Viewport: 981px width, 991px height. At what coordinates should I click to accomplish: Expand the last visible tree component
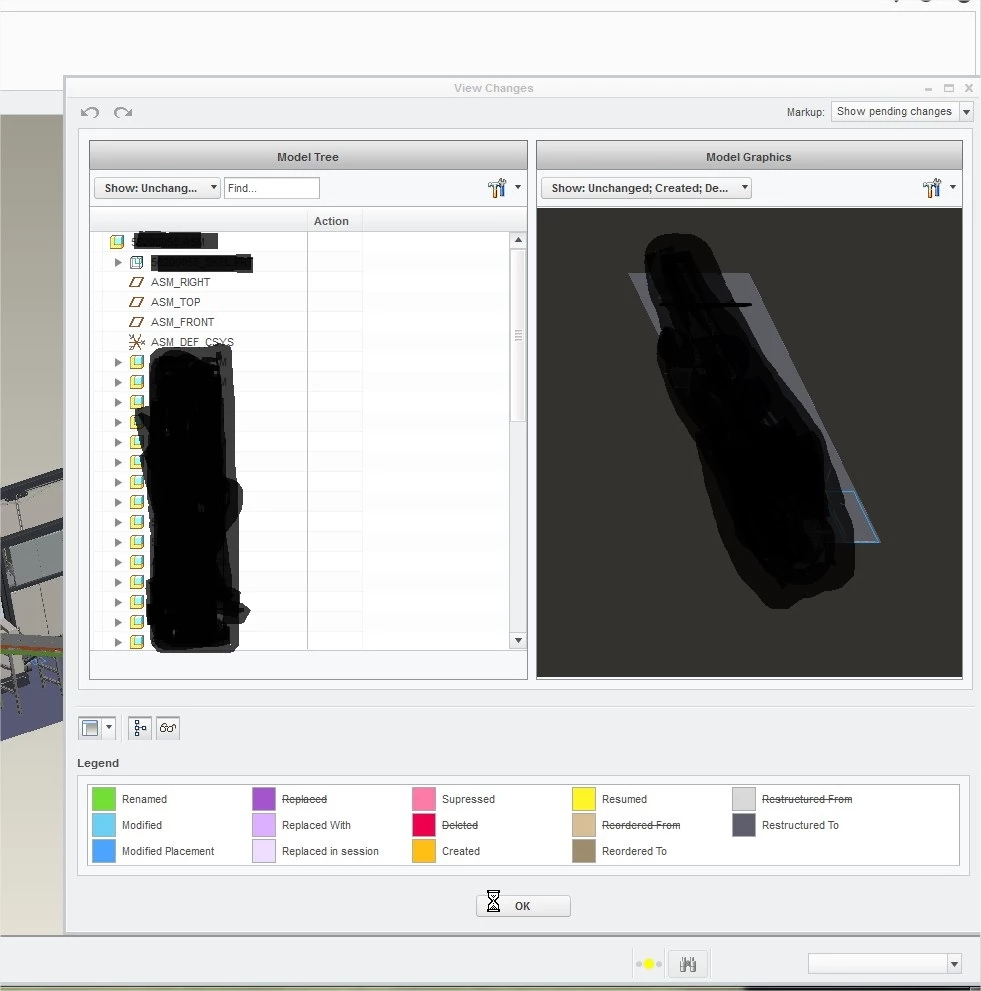118,642
